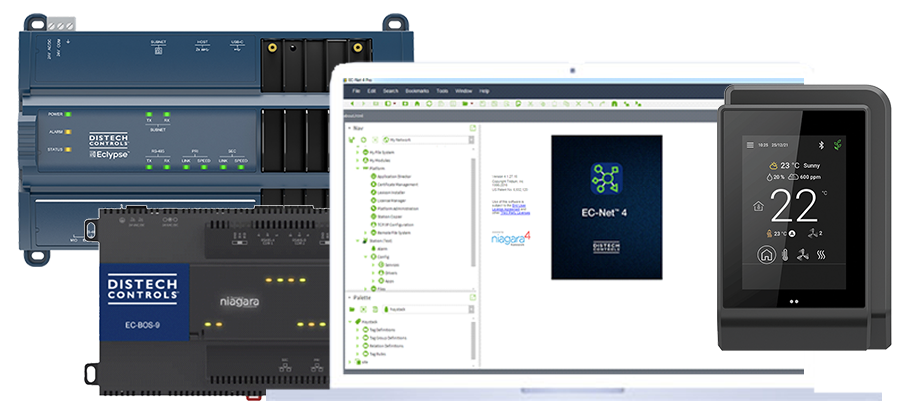Expand My Modules node
This screenshot has width=902, height=418.
(x=358, y=160)
